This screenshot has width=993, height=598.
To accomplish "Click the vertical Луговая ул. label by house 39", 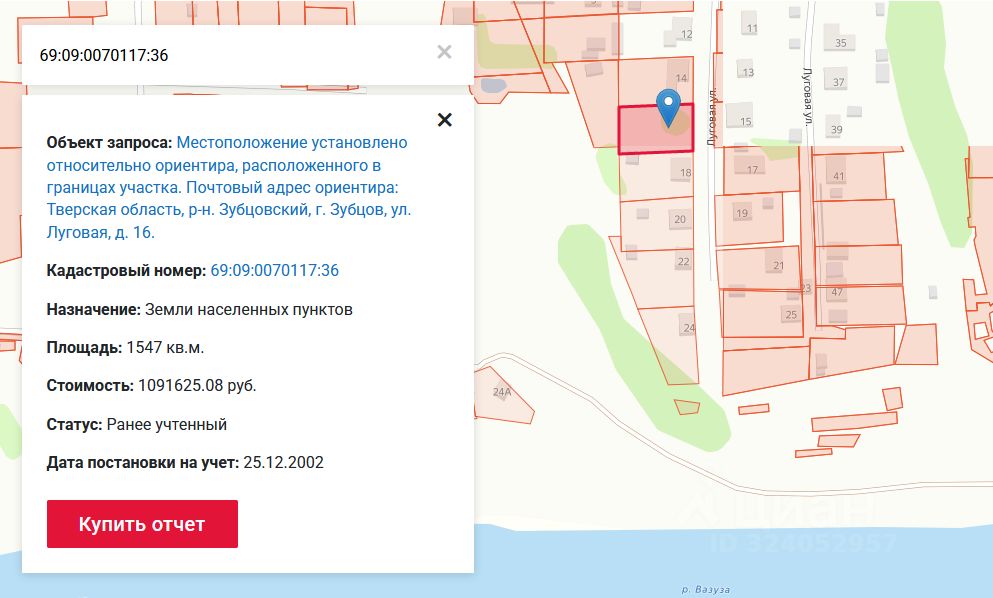I will pos(807,96).
